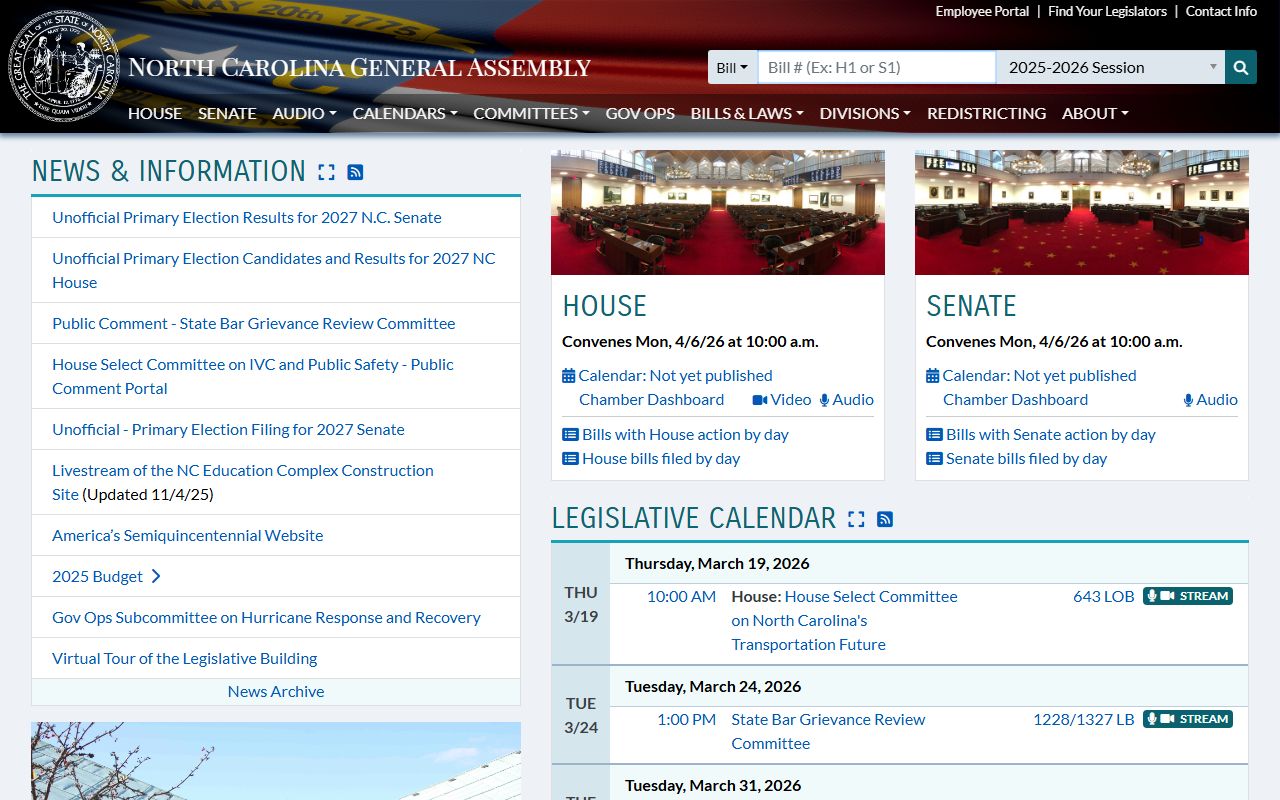1280x800 pixels.
Task: Open House Video stream link
Action: (782, 399)
